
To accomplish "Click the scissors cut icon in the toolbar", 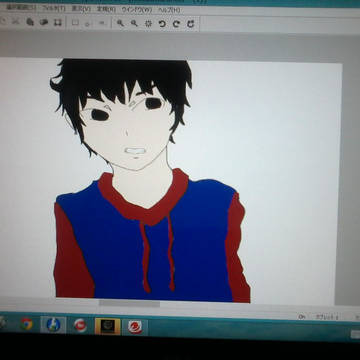I will pos(15,22).
